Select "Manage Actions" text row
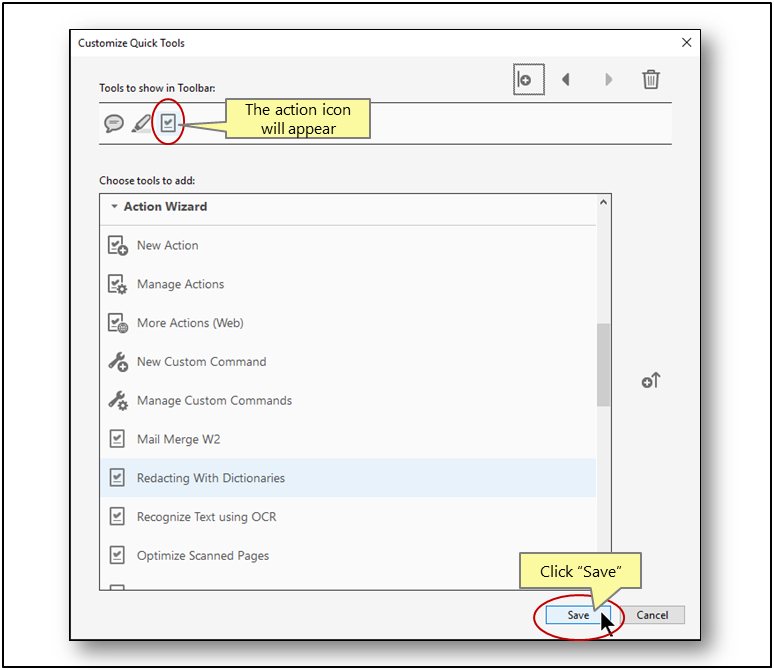Screen dimensions: 774x670 [x=348, y=284]
